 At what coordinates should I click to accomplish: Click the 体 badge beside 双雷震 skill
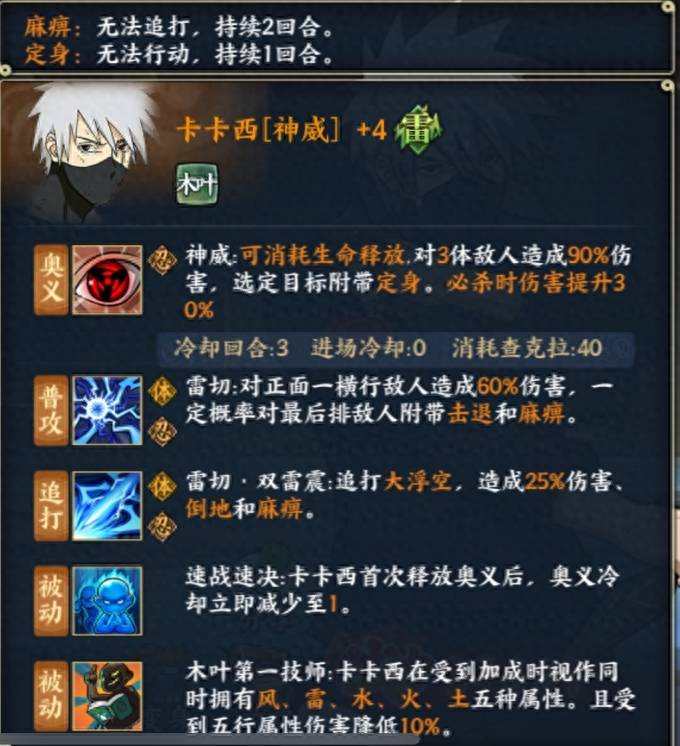coord(162,486)
